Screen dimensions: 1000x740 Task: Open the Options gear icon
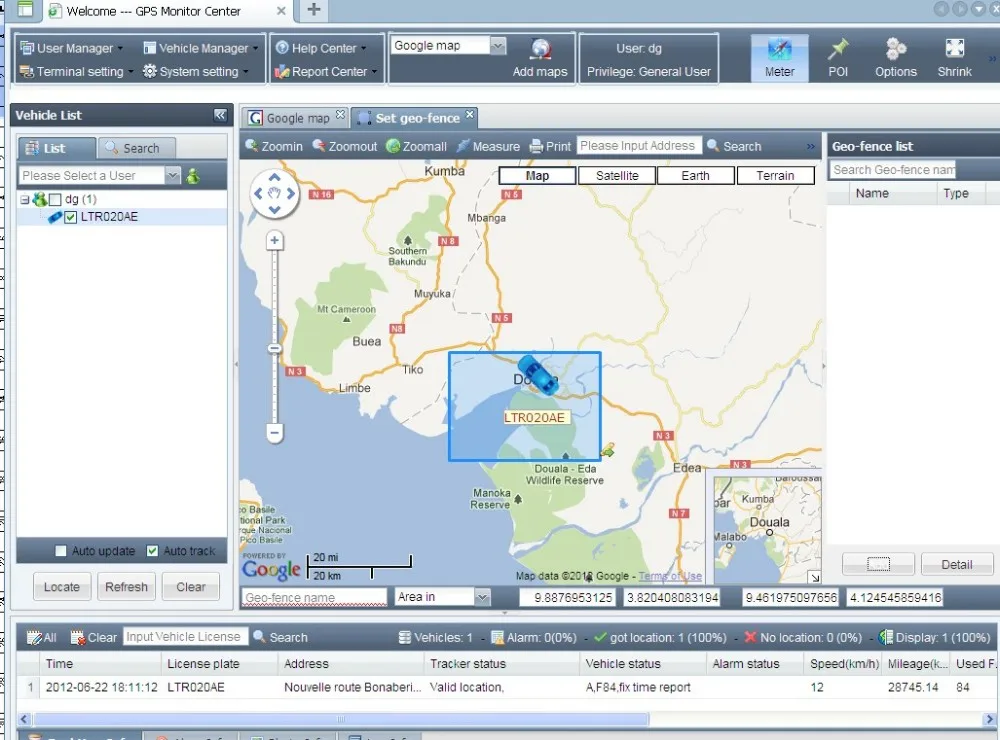[896, 49]
